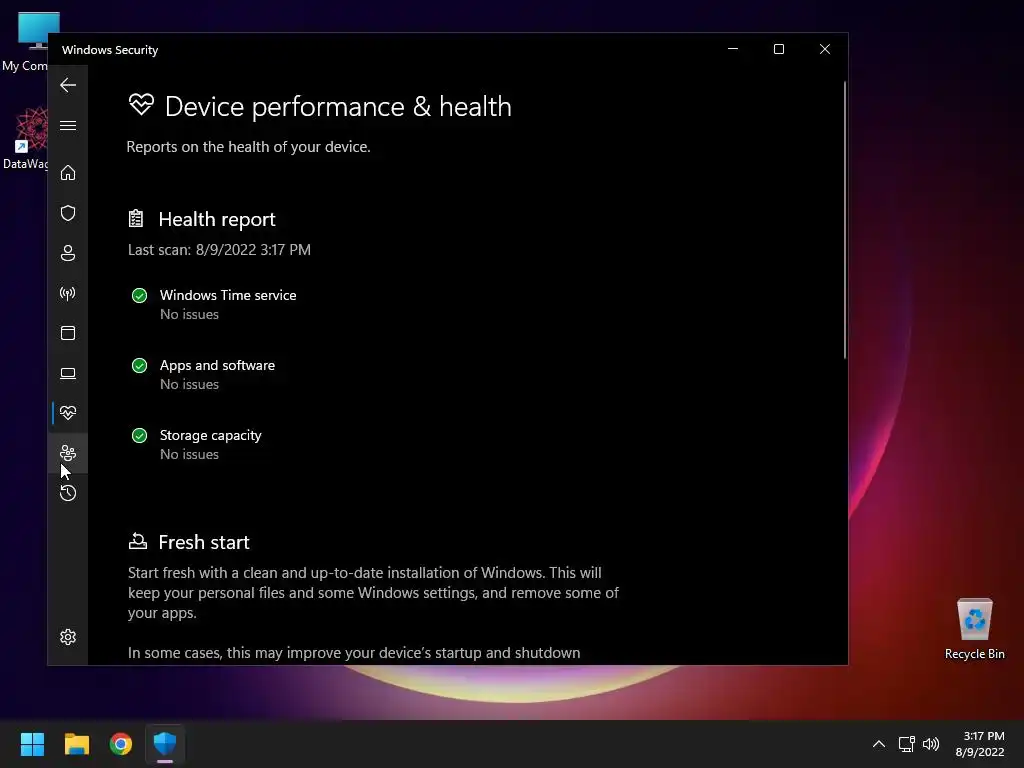This screenshot has height=768, width=1024.
Task: Click Apps and software green checkmark
Action: point(139,366)
